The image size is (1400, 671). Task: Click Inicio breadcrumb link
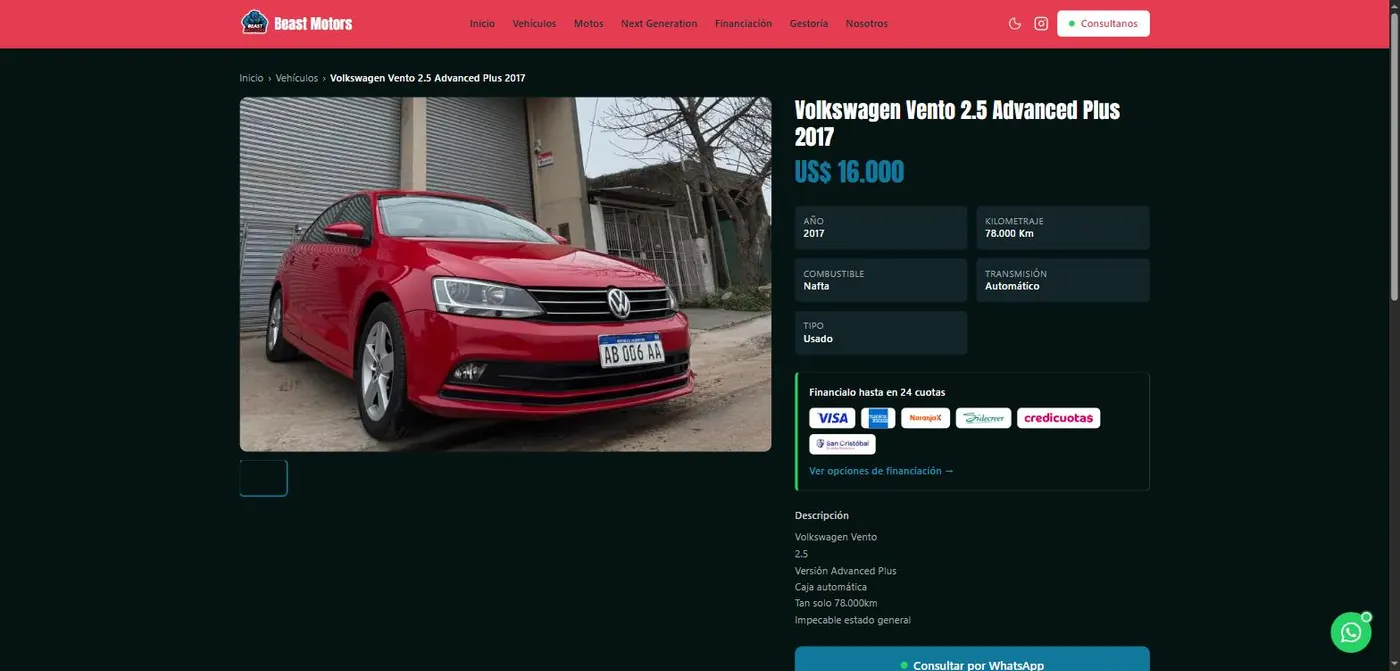[251, 78]
